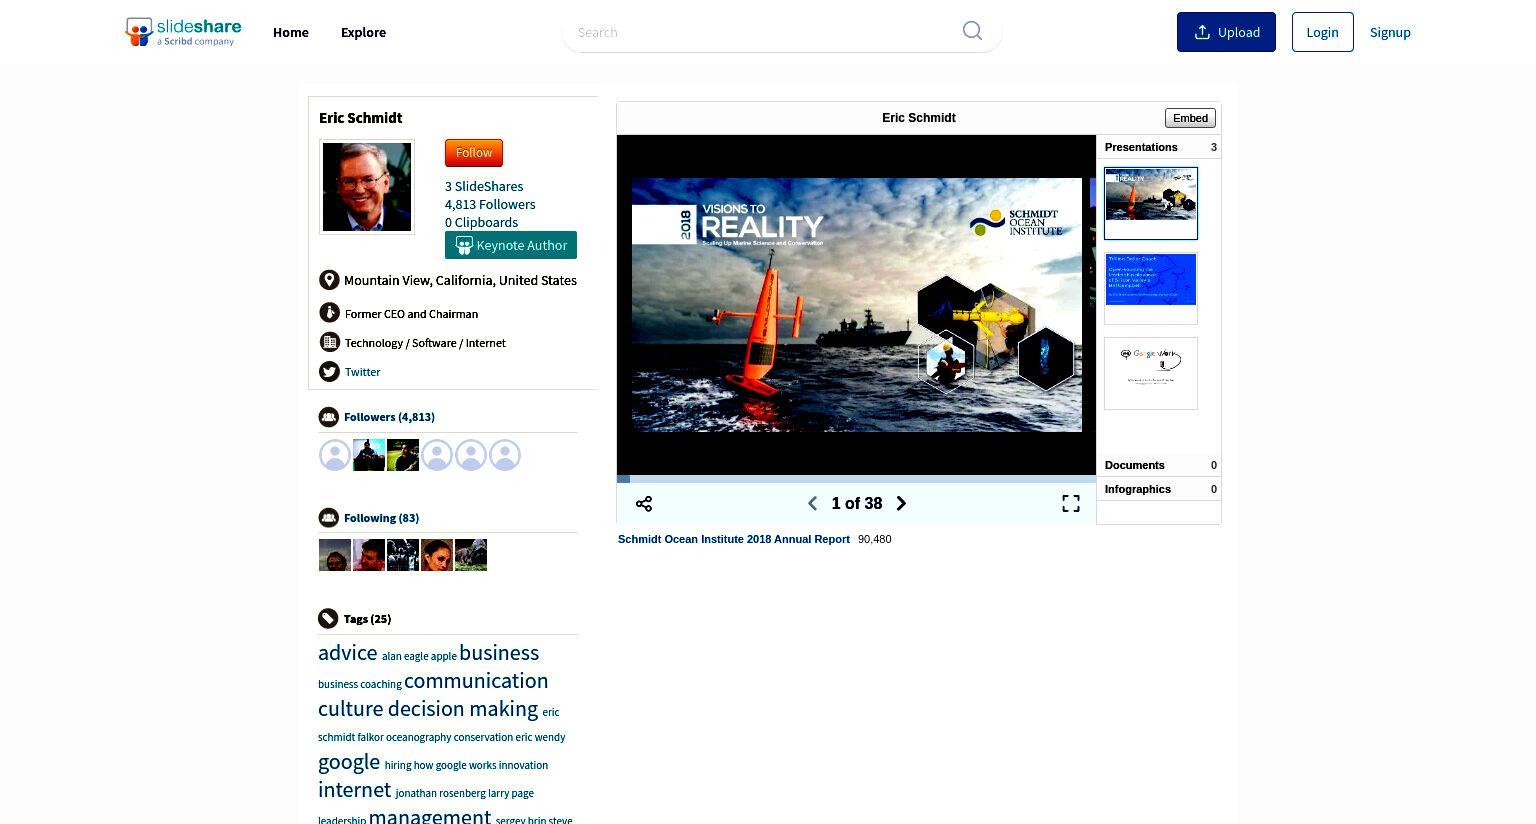Click the slide progress bar
The width and height of the screenshot is (1536, 824).
point(856,479)
